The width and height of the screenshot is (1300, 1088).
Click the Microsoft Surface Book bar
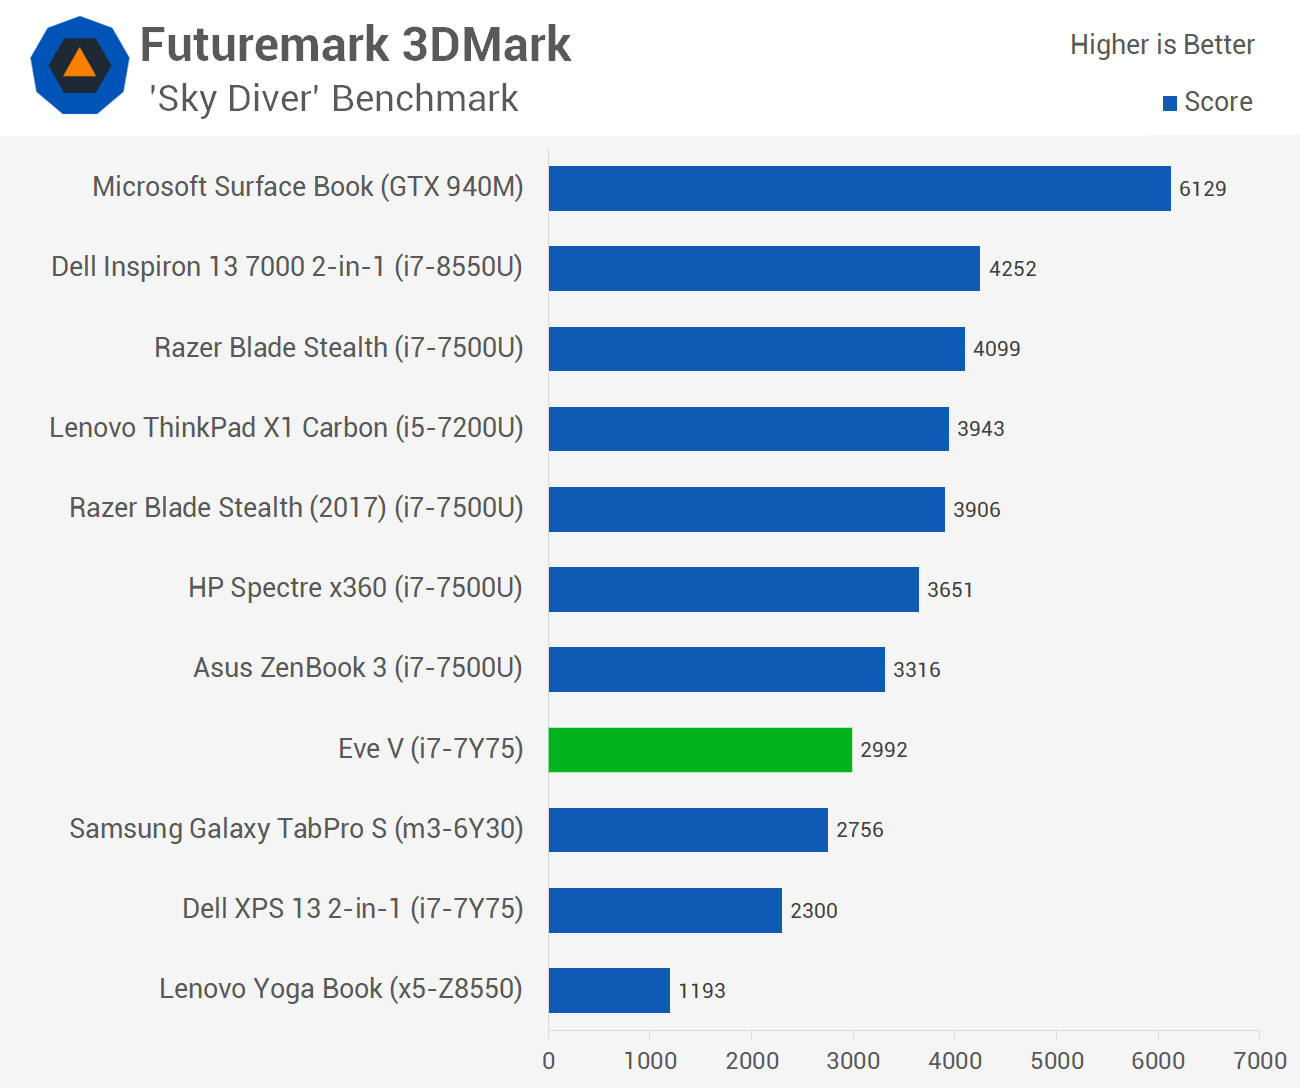[860, 188]
